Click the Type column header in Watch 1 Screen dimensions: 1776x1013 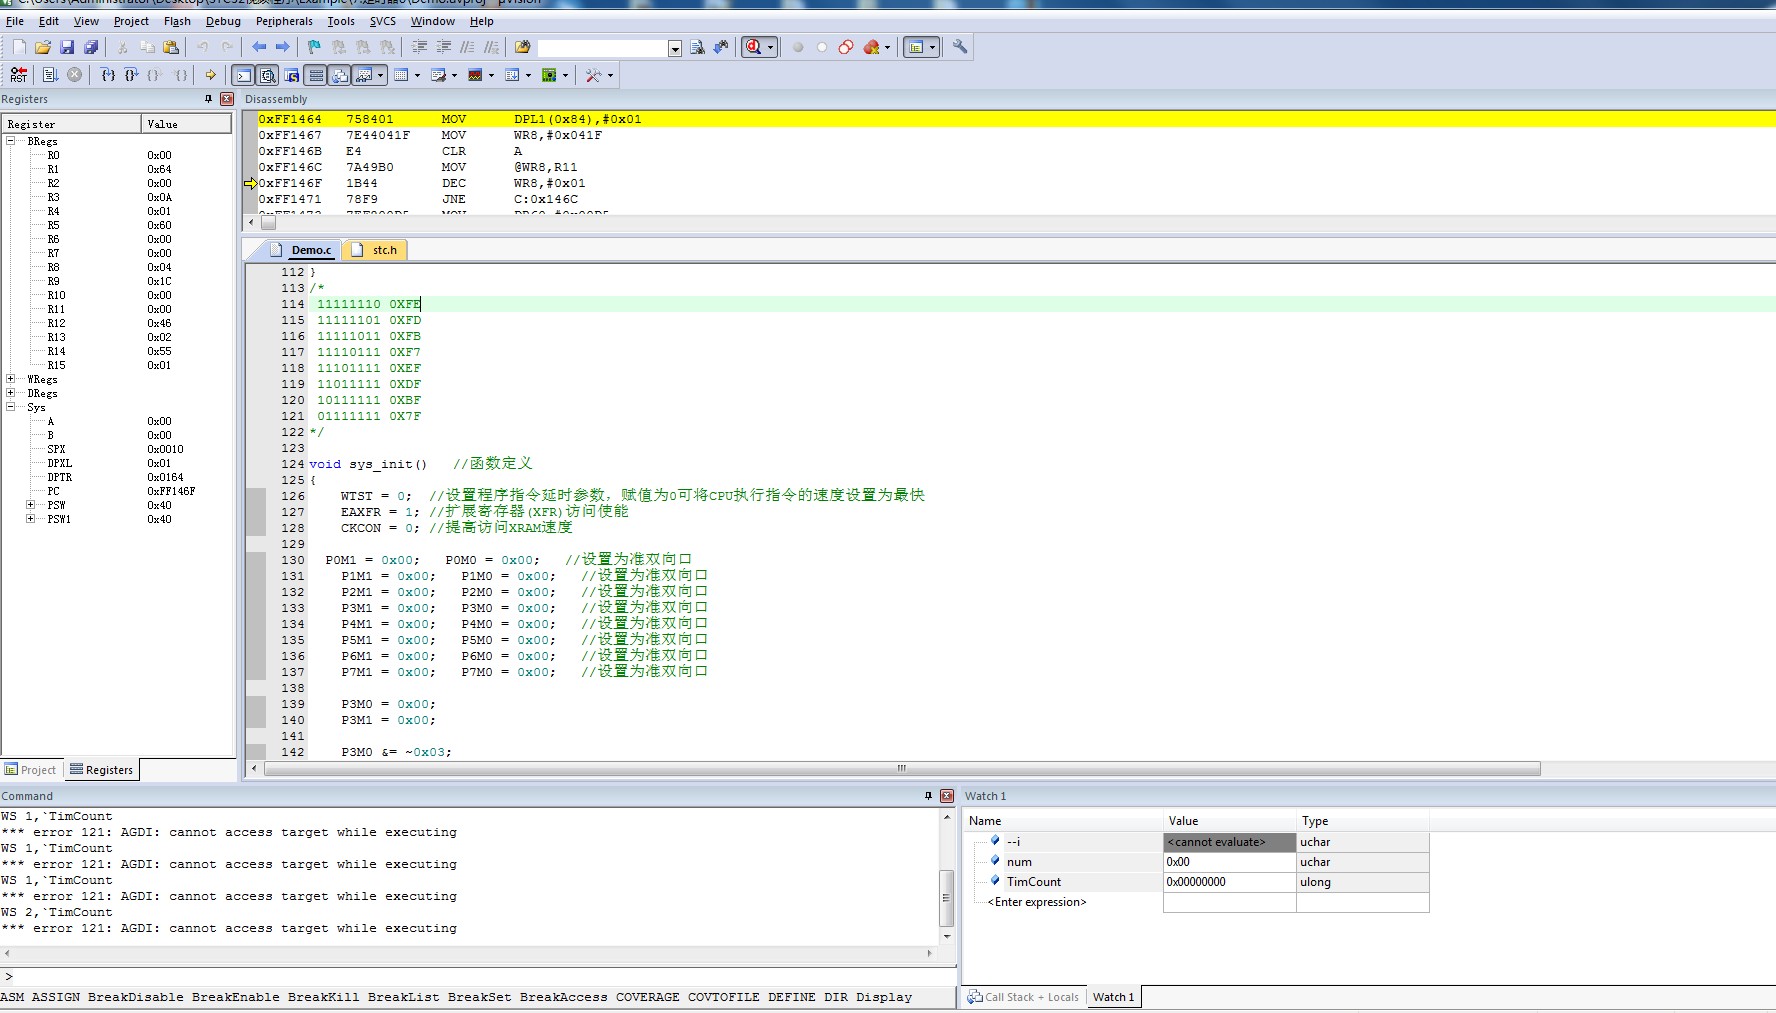pyautogui.click(x=1362, y=821)
